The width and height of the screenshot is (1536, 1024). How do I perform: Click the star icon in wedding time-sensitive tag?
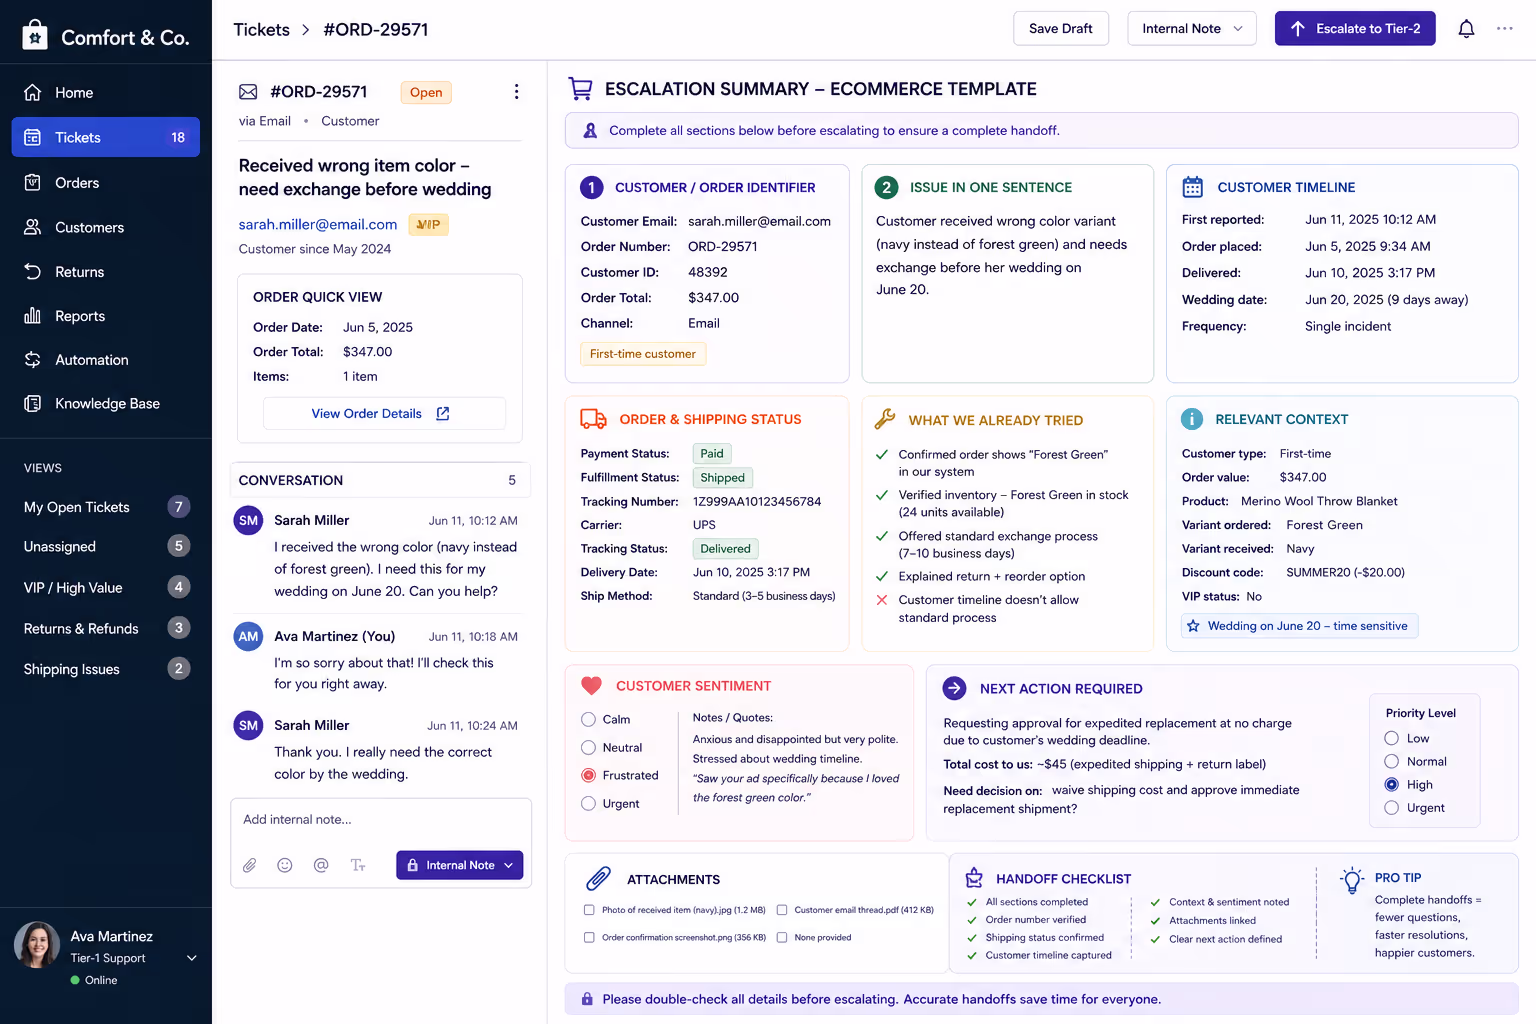coord(1193,626)
